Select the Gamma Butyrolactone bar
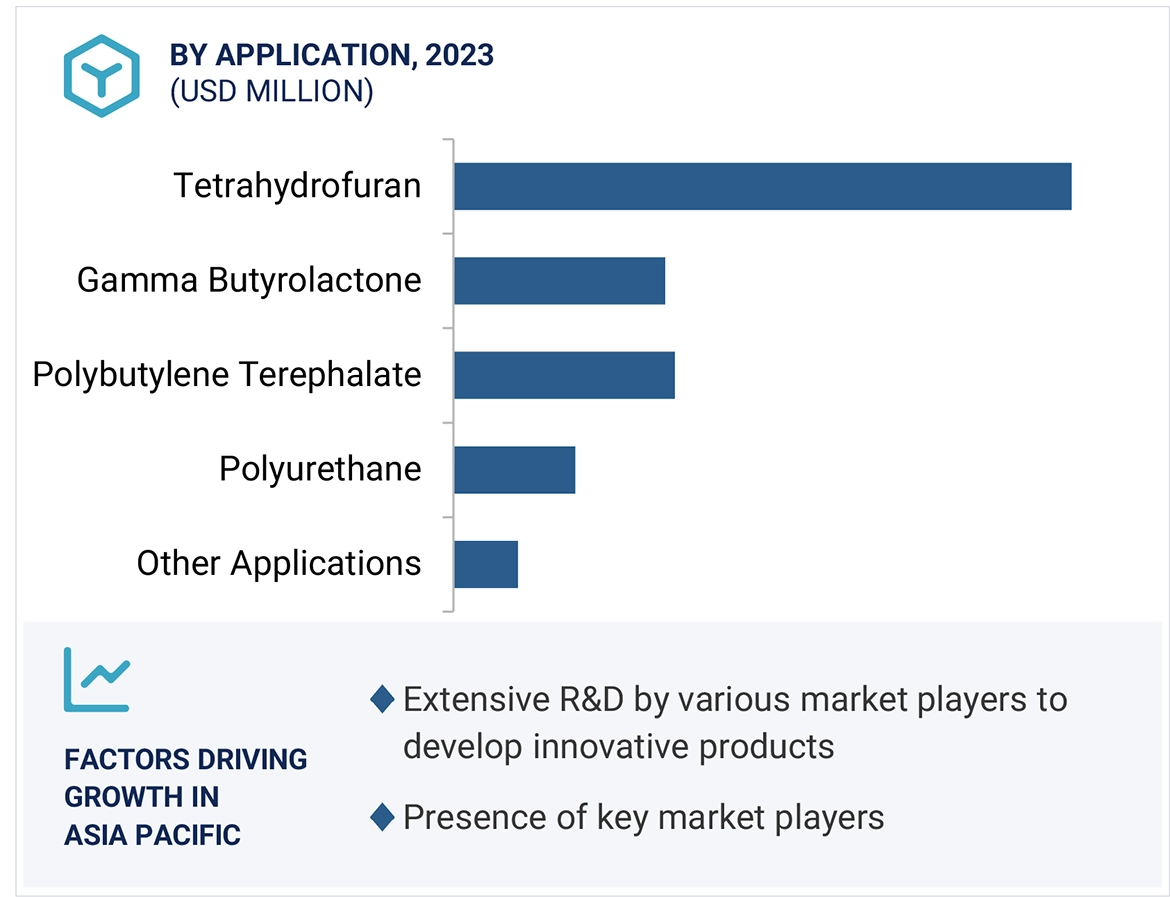The height and width of the screenshot is (897, 1170). [x=559, y=280]
